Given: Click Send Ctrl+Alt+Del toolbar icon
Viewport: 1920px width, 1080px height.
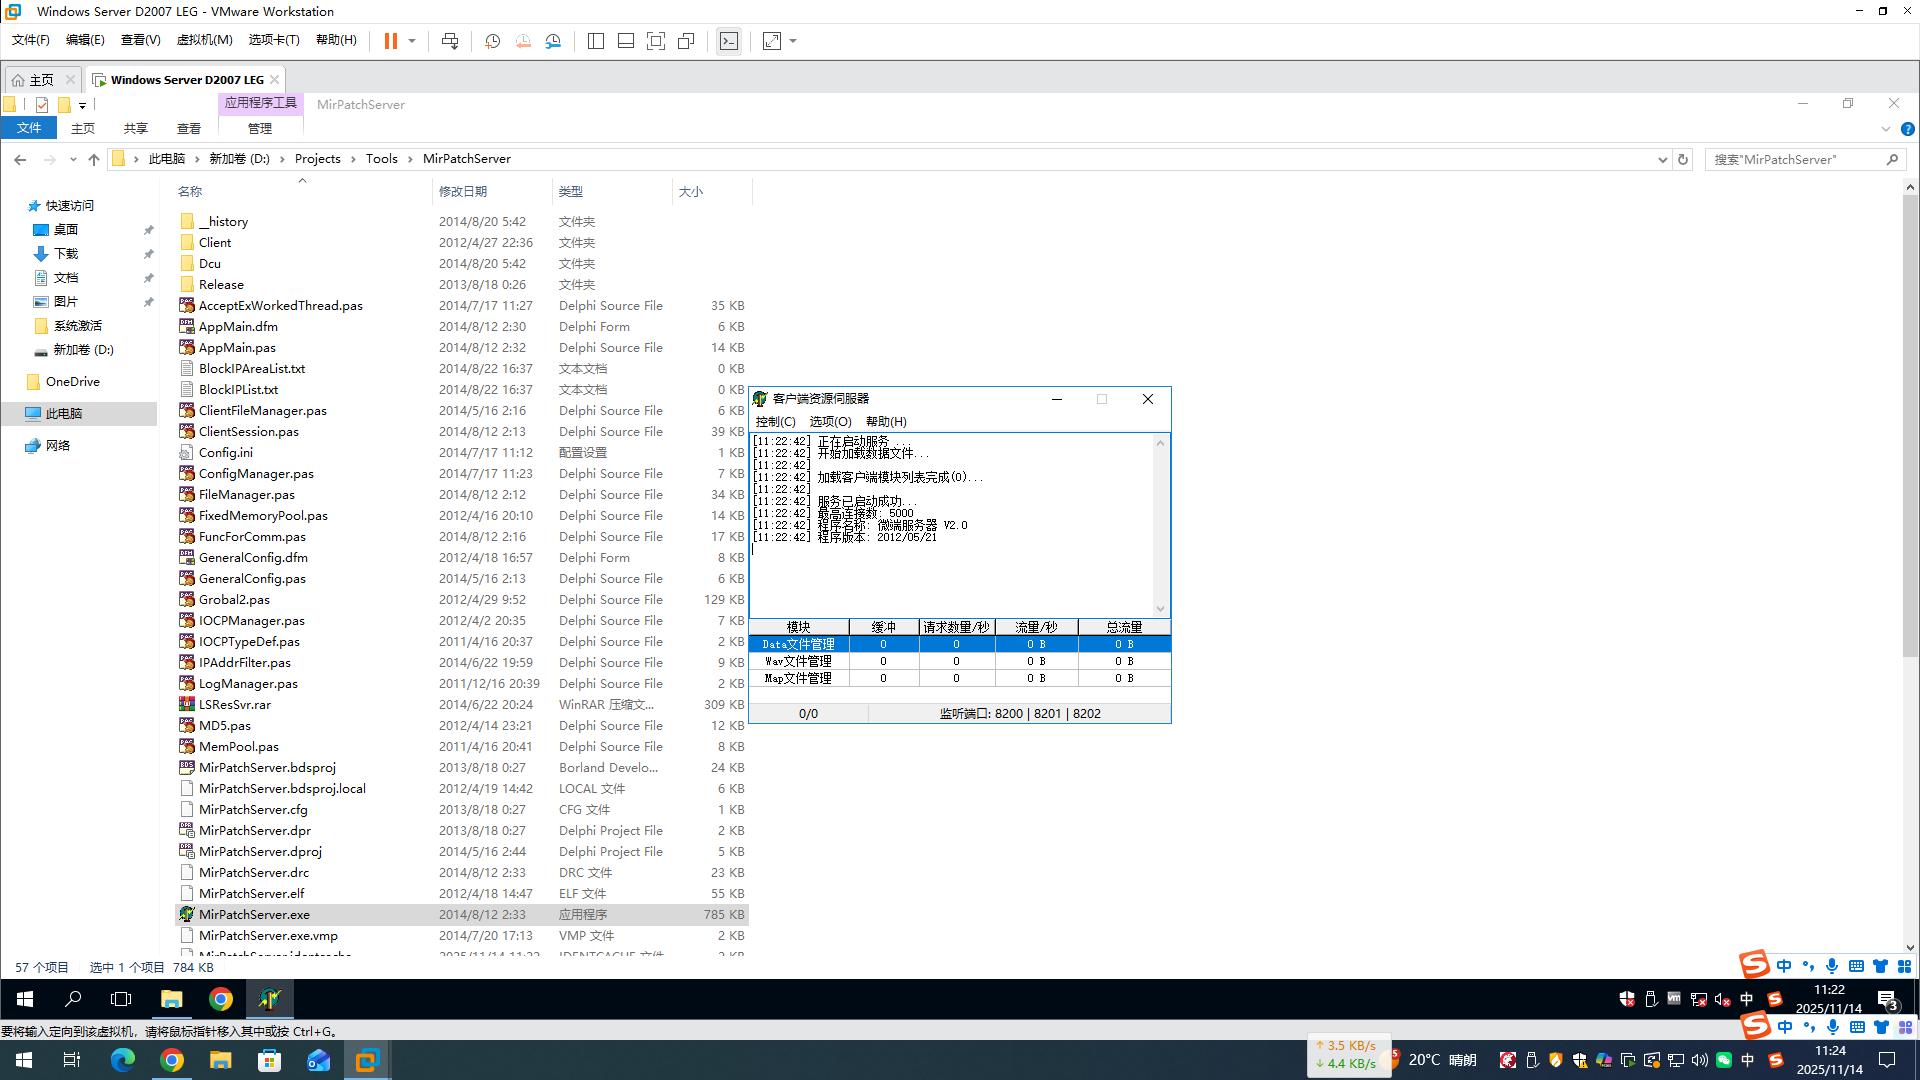Looking at the screenshot, I should pyautogui.click(x=450, y=41).
